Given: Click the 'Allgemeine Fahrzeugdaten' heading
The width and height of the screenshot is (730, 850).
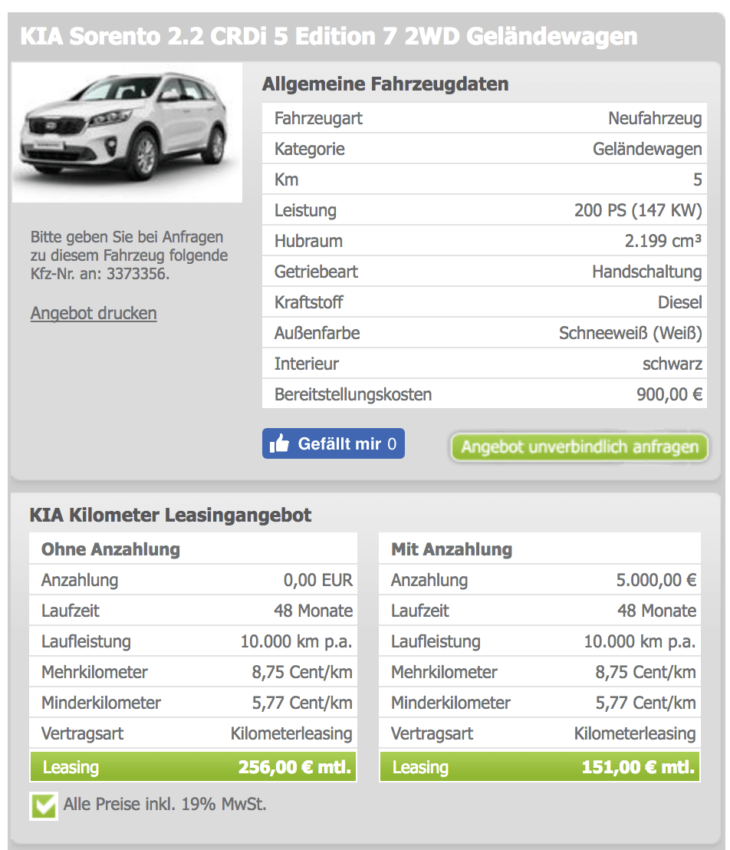Looking at the screenshot, I should [x=385, y=84].
